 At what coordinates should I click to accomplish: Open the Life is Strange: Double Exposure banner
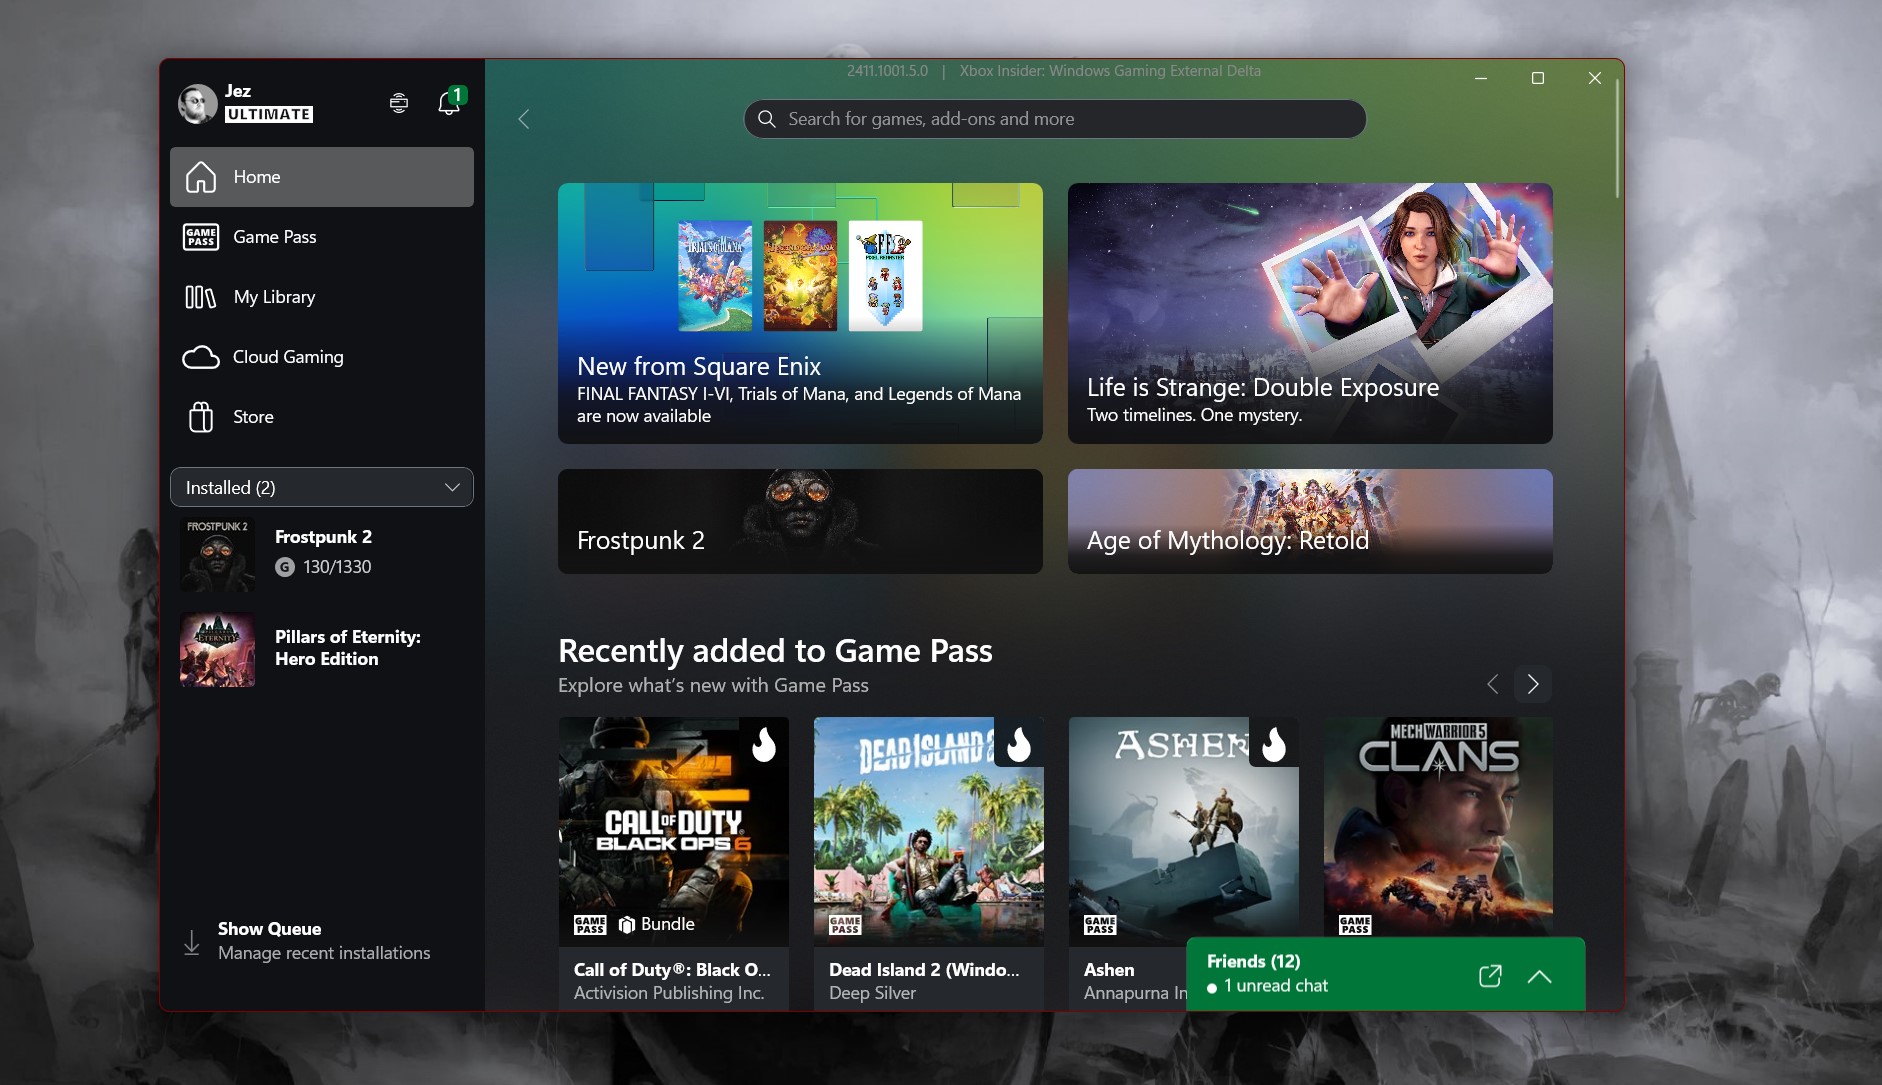pos(1309,313)
